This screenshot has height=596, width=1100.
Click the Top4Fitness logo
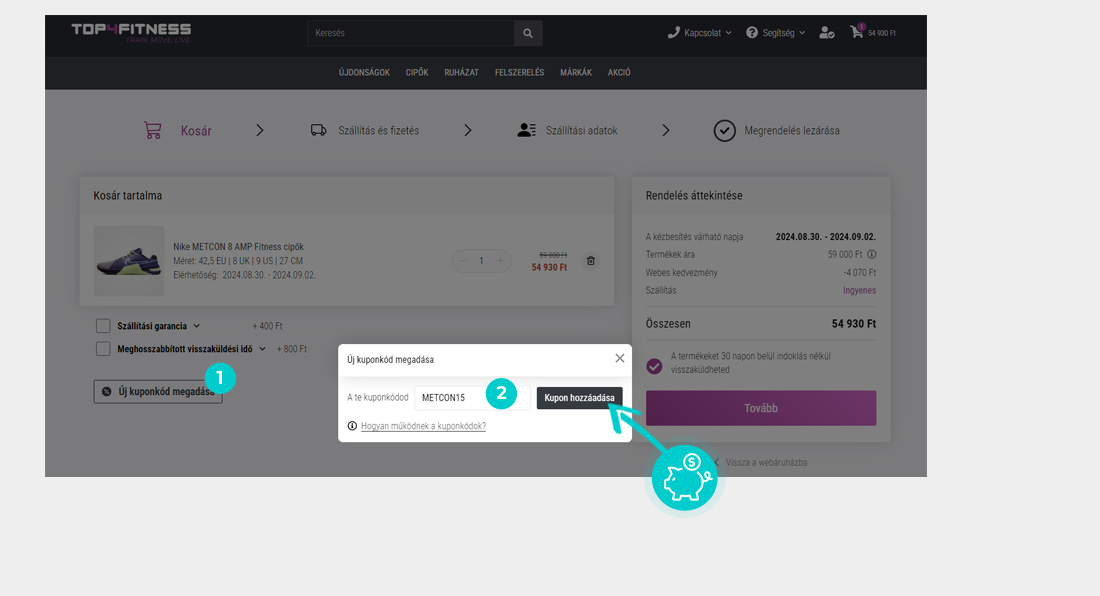click(x=131, y=32)
